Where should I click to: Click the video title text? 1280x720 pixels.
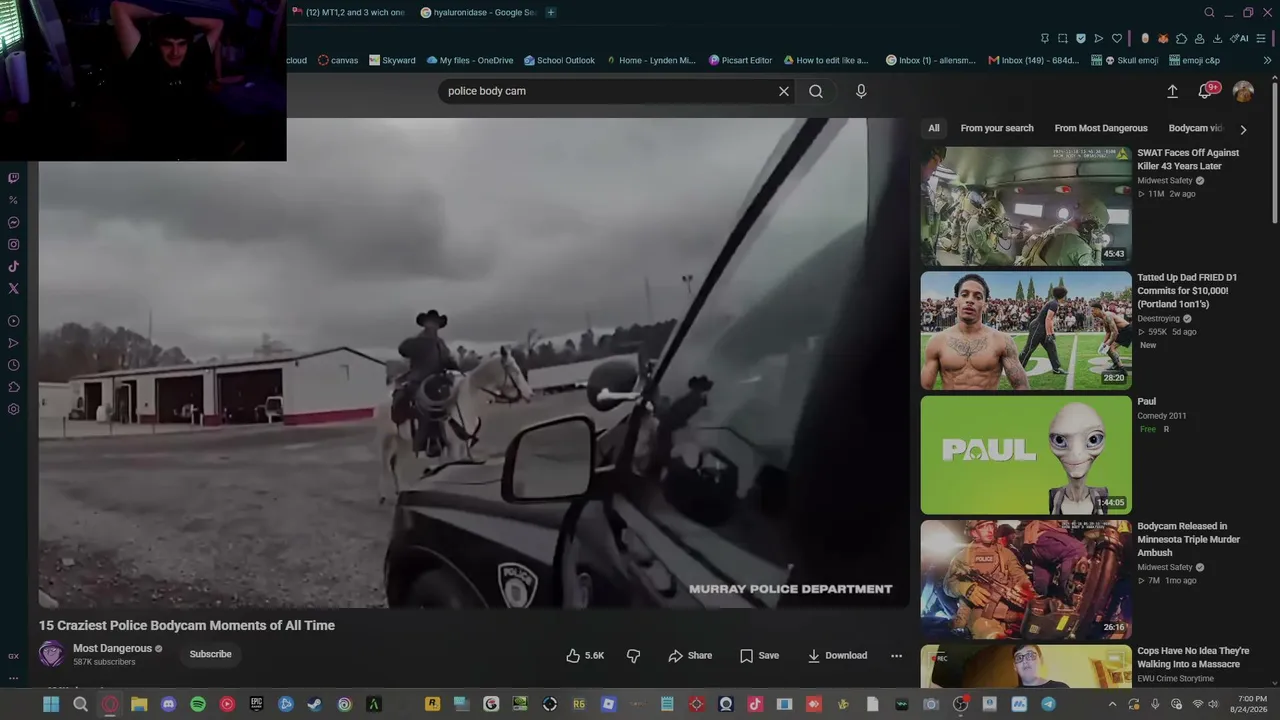pos(187,625)
